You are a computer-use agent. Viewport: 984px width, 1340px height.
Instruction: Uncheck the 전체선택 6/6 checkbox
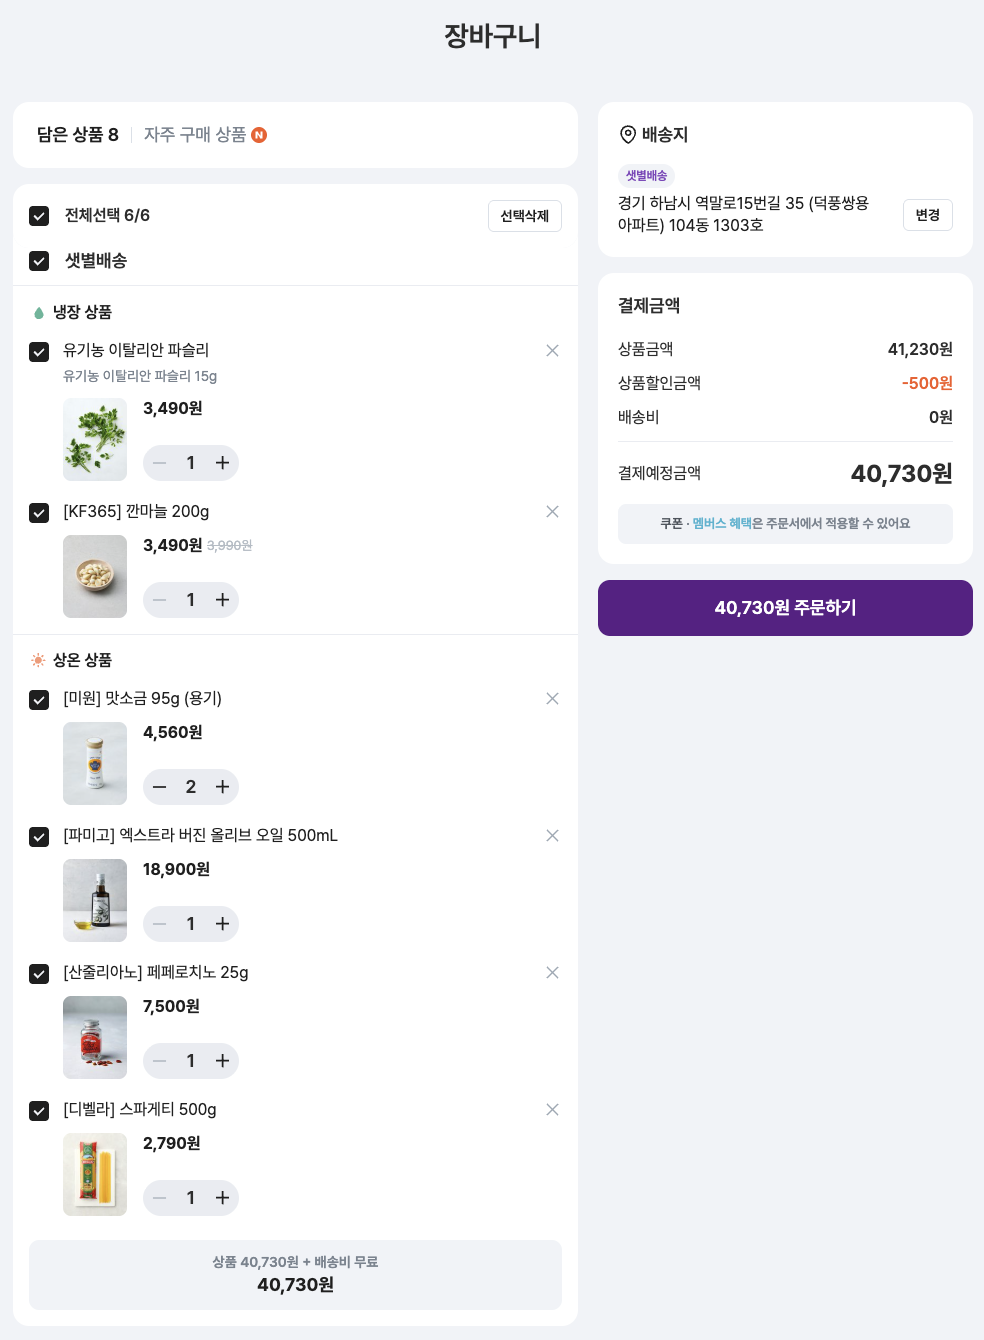(x=39, y=216)
